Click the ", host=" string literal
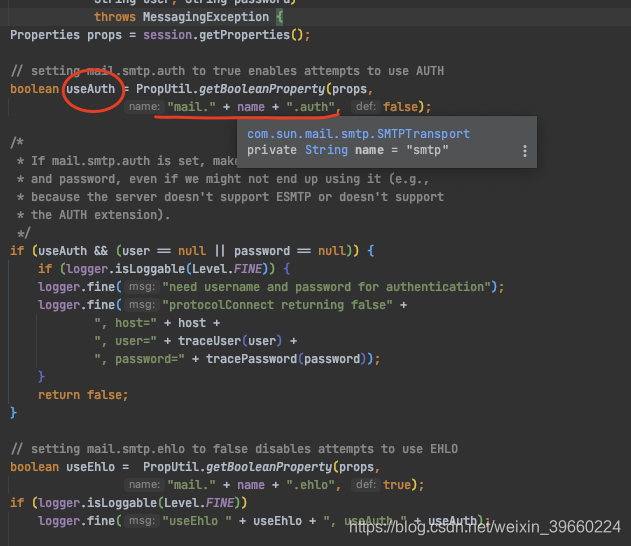This screenshot has width=631, height=546. pyautogui.click(x=125, y=323)
